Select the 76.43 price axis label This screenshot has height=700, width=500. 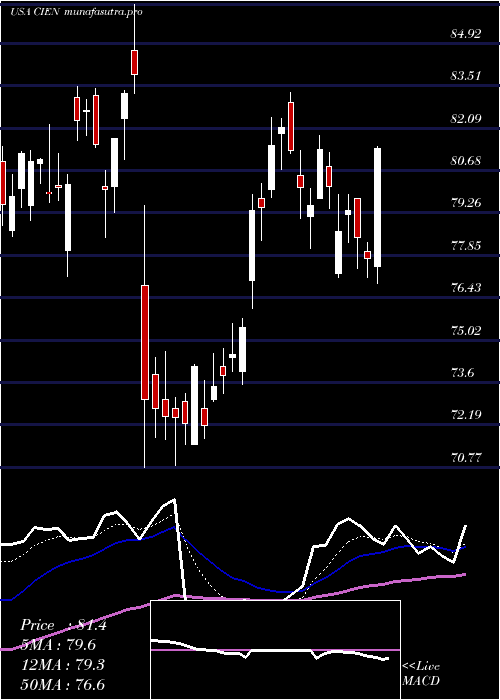pos(466,288)
